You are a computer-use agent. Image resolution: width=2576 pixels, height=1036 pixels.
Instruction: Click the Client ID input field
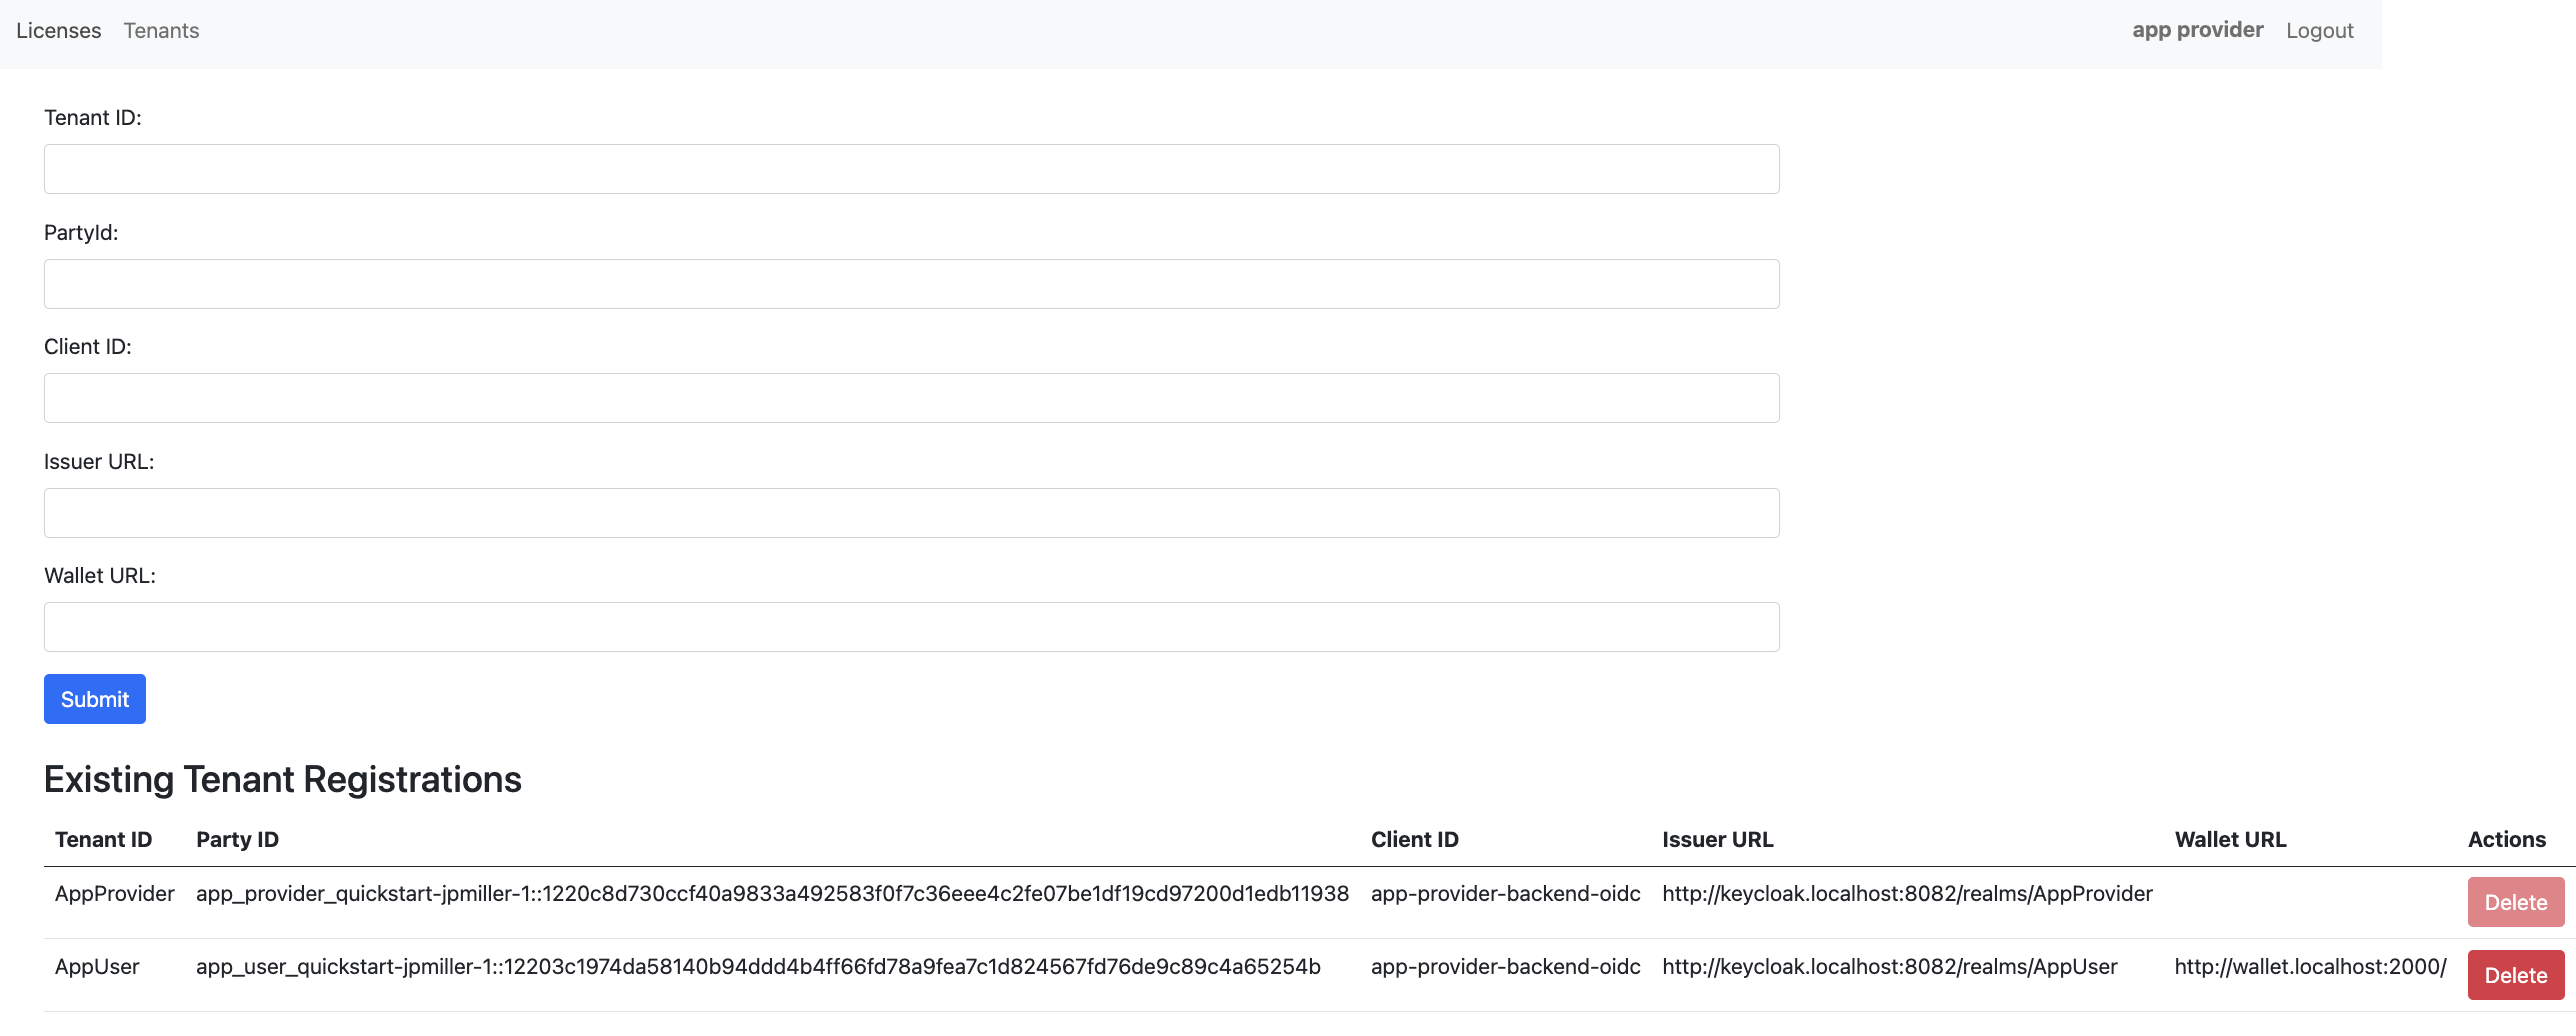[910, 397]
